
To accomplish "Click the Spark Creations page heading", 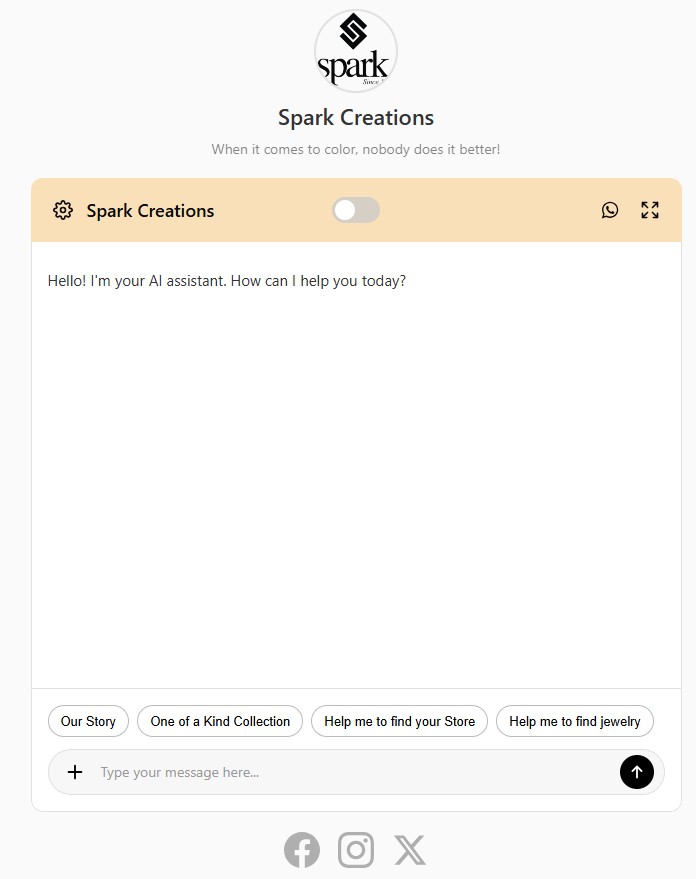I will click(356, 118).
